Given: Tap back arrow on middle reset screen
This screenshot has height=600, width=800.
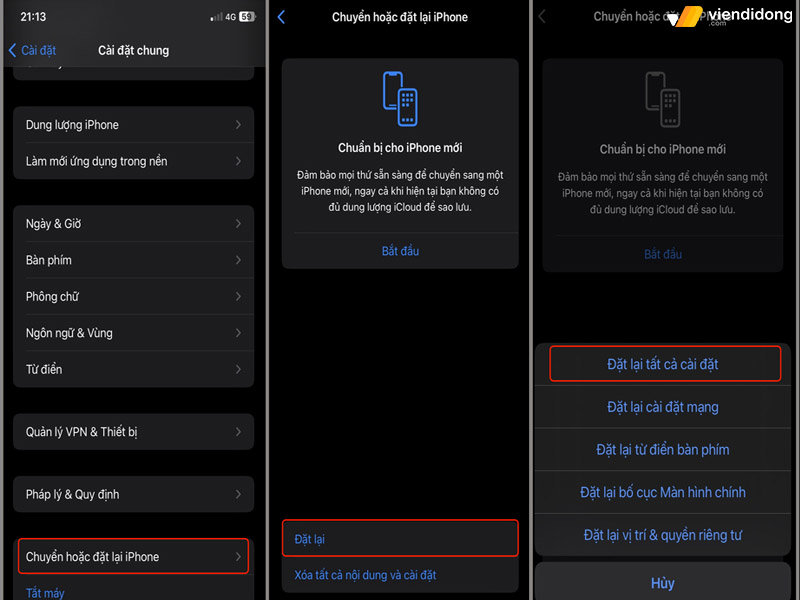Looking at the screenshot, I should pos(281,17).
